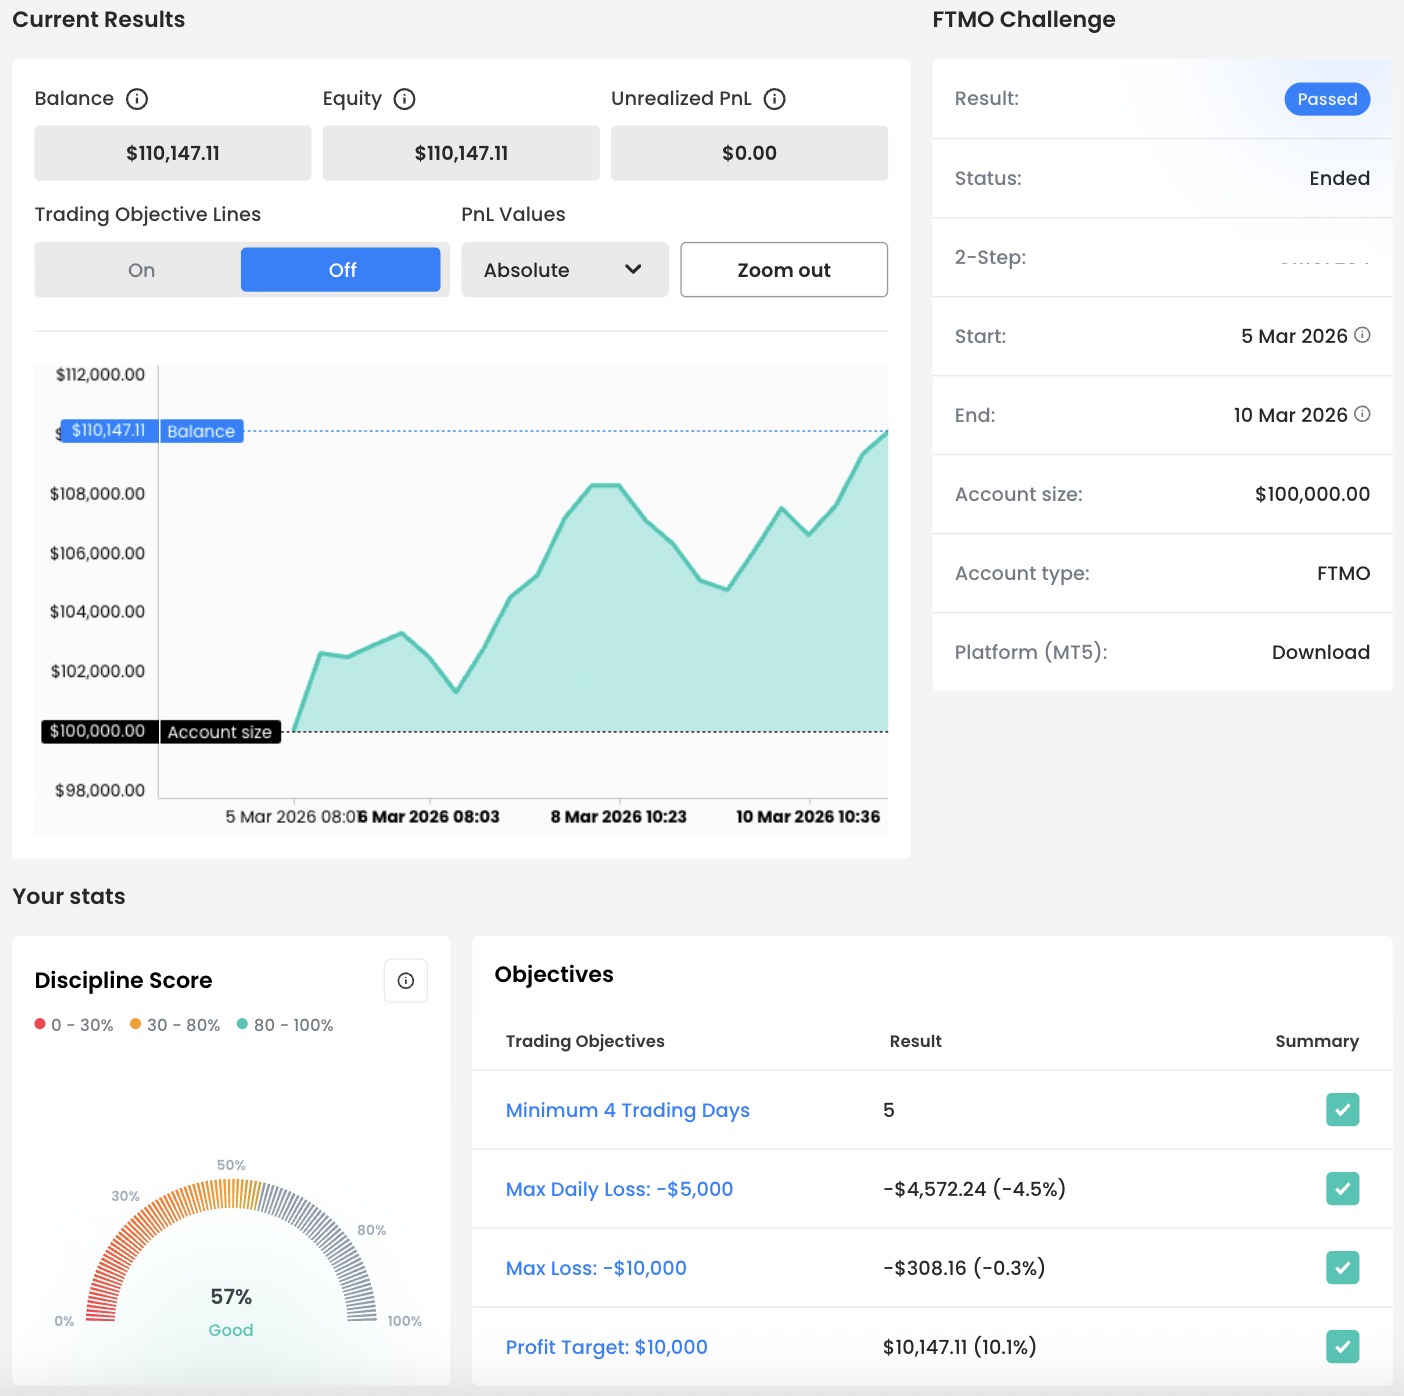Screen dimensions: 1404x1396
Task: Click info icon beside End date
Action: [1362, 414]
